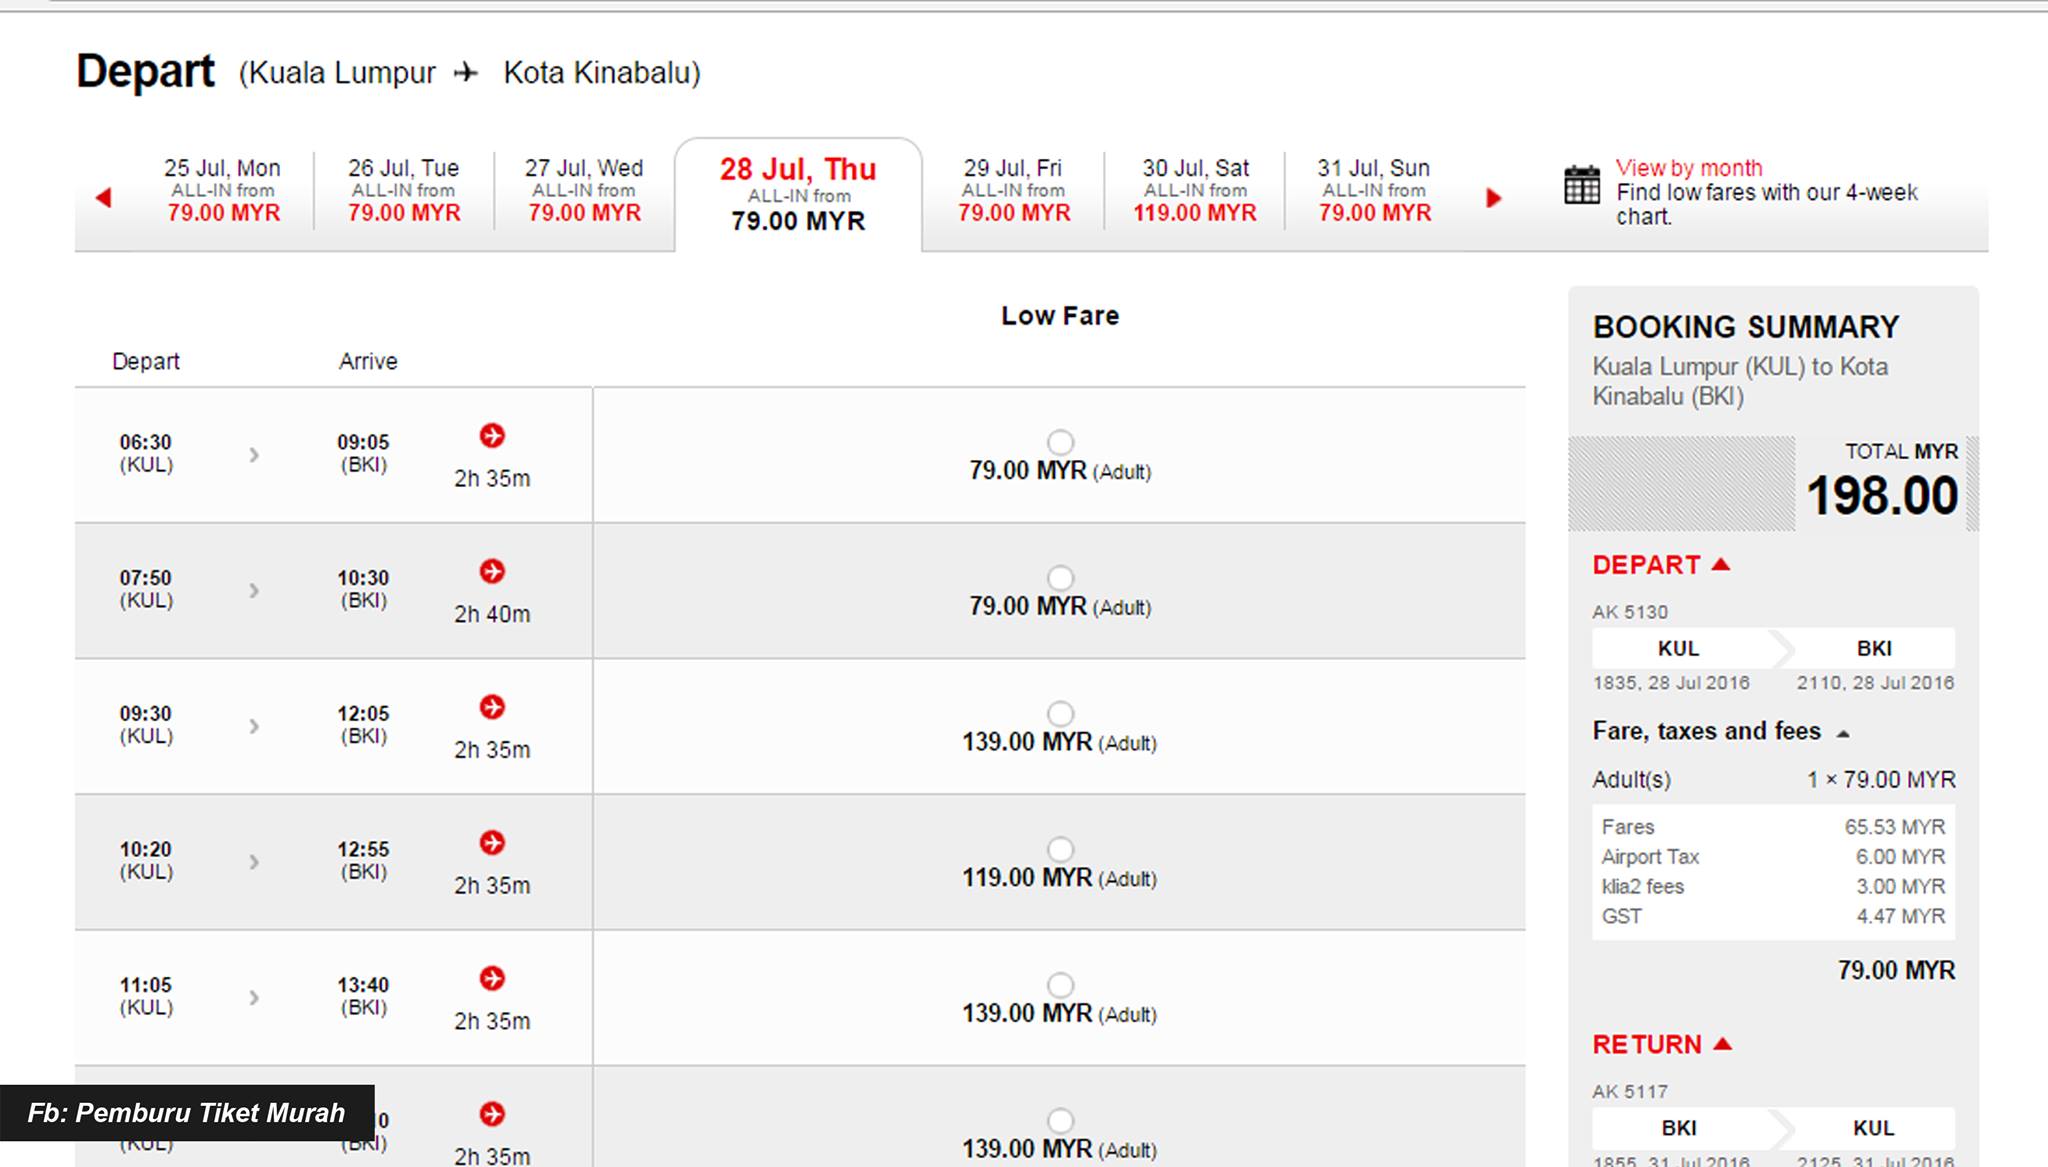
Task: Select the 06:30 flight 79.00 MYR fare
Action: (x=1060, y=442)
